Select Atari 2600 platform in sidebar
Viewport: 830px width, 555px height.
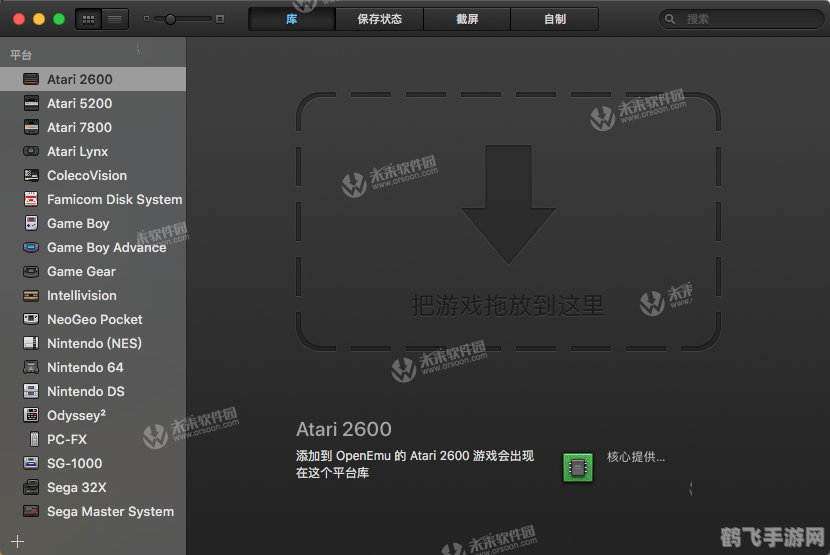point(93,79)
